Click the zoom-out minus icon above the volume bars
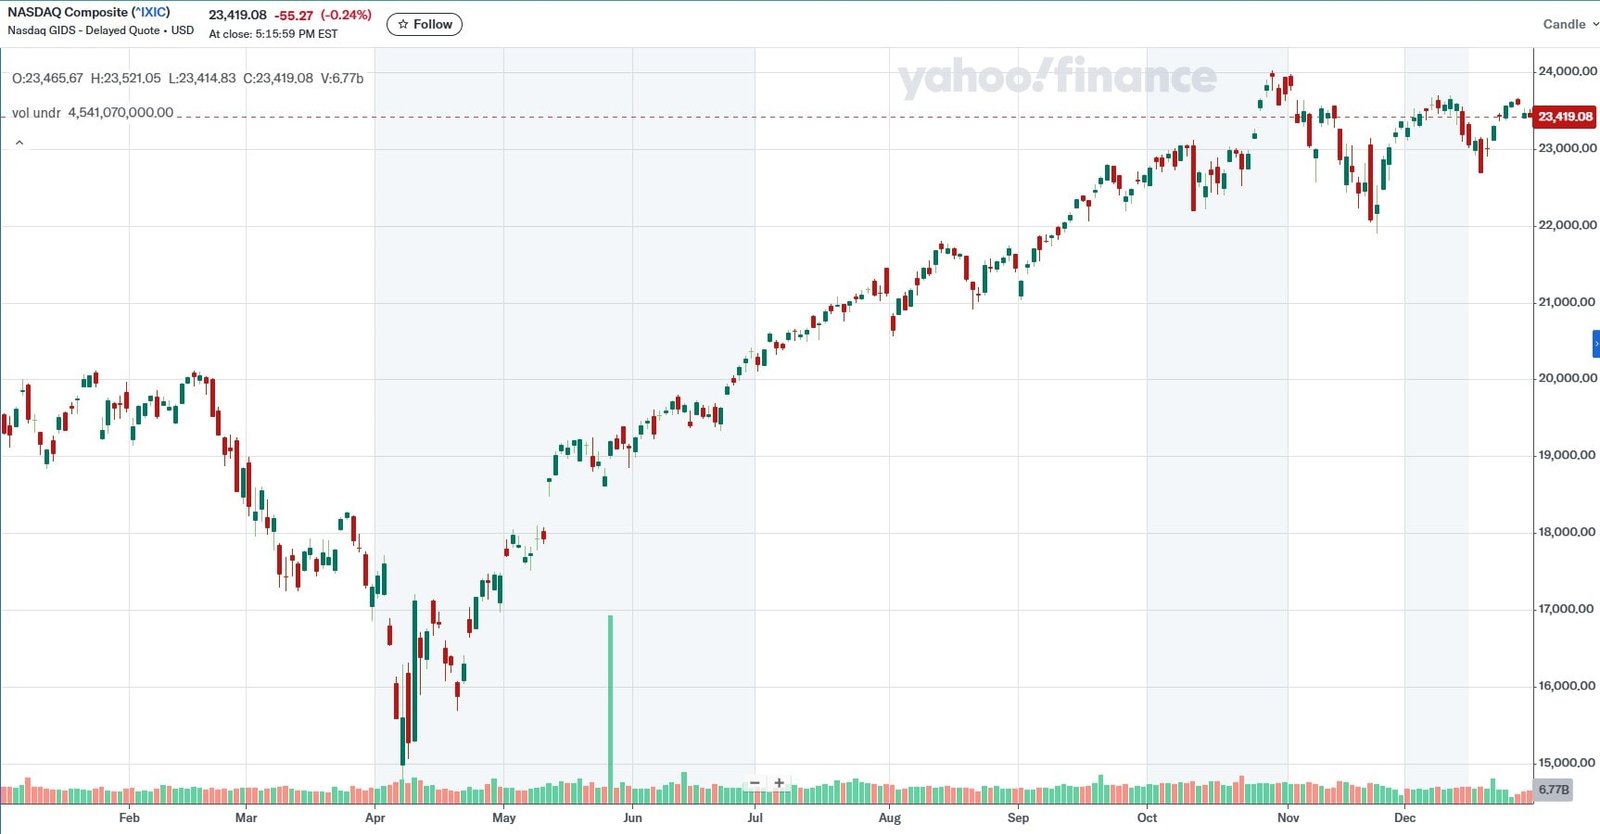 pos(754,782)
